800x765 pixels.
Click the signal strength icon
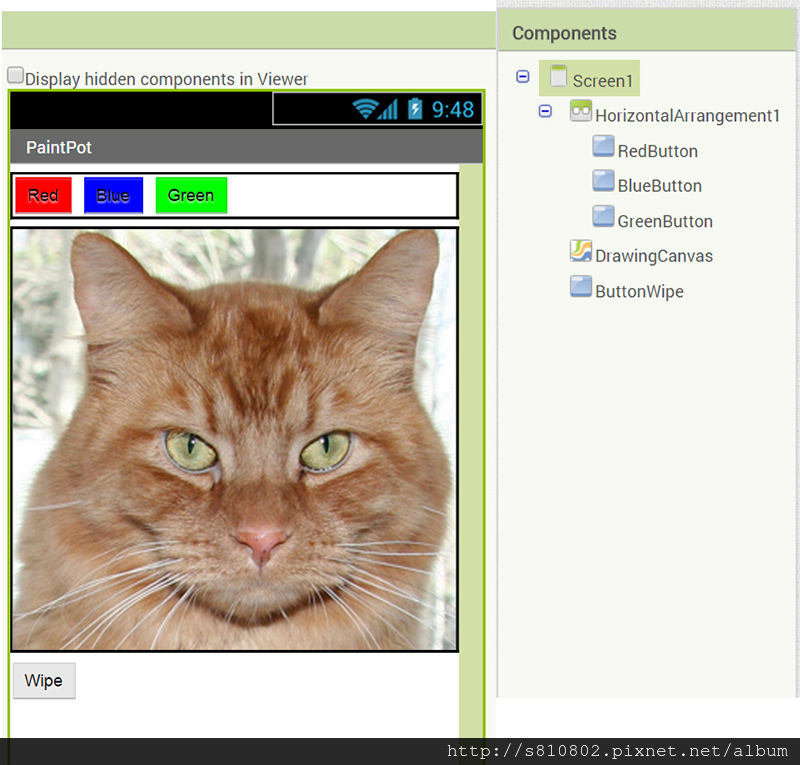point(388,109)
